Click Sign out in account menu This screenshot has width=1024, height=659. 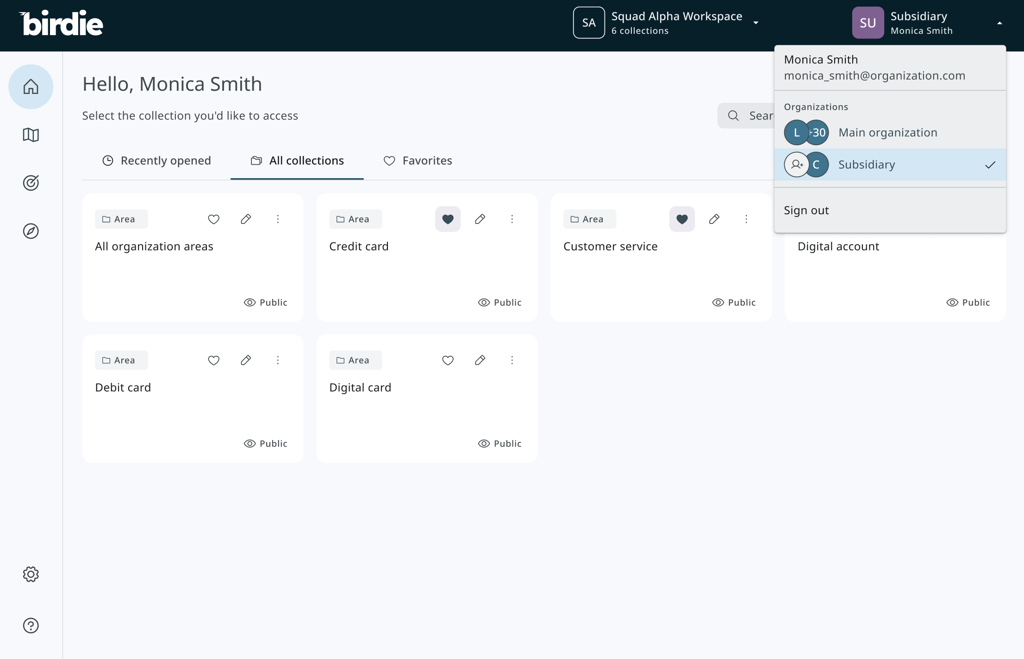[x=806, y=210]
